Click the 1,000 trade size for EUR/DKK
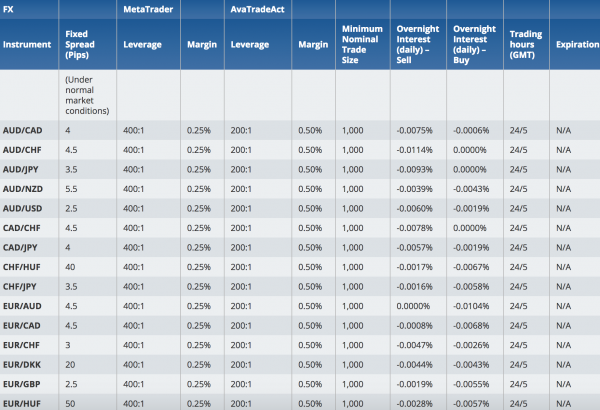This screenshot has width=600, height=410. (x=352, y=364)
